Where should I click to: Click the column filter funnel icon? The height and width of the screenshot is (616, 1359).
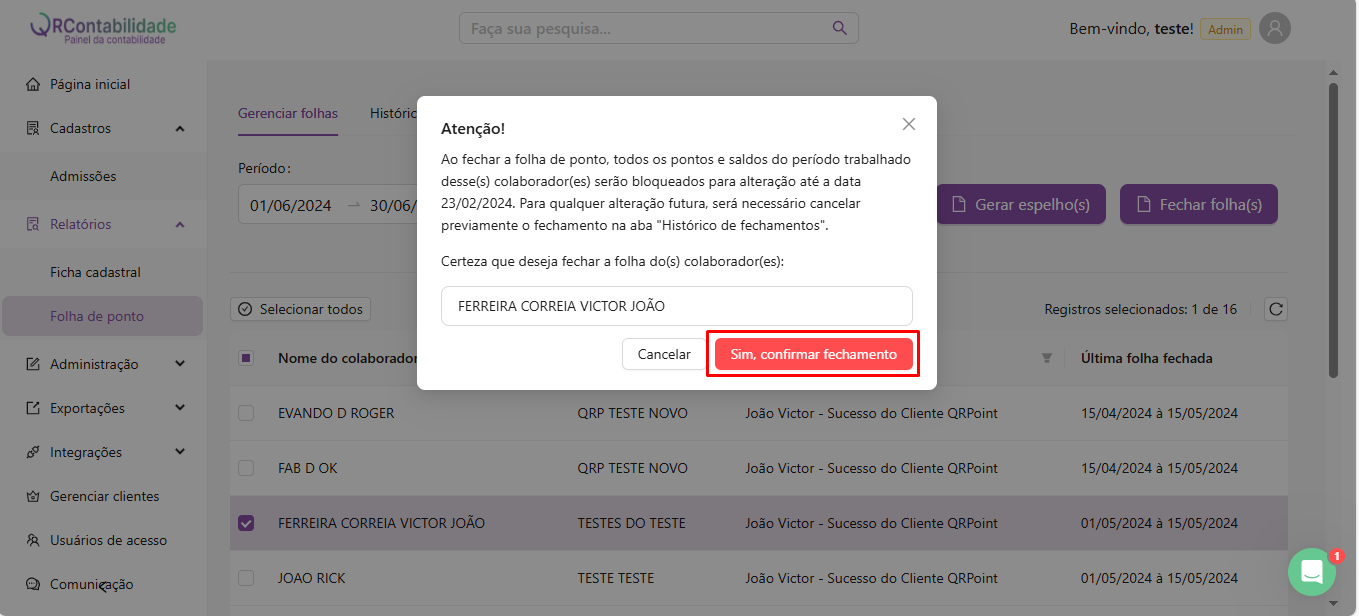1047,358
